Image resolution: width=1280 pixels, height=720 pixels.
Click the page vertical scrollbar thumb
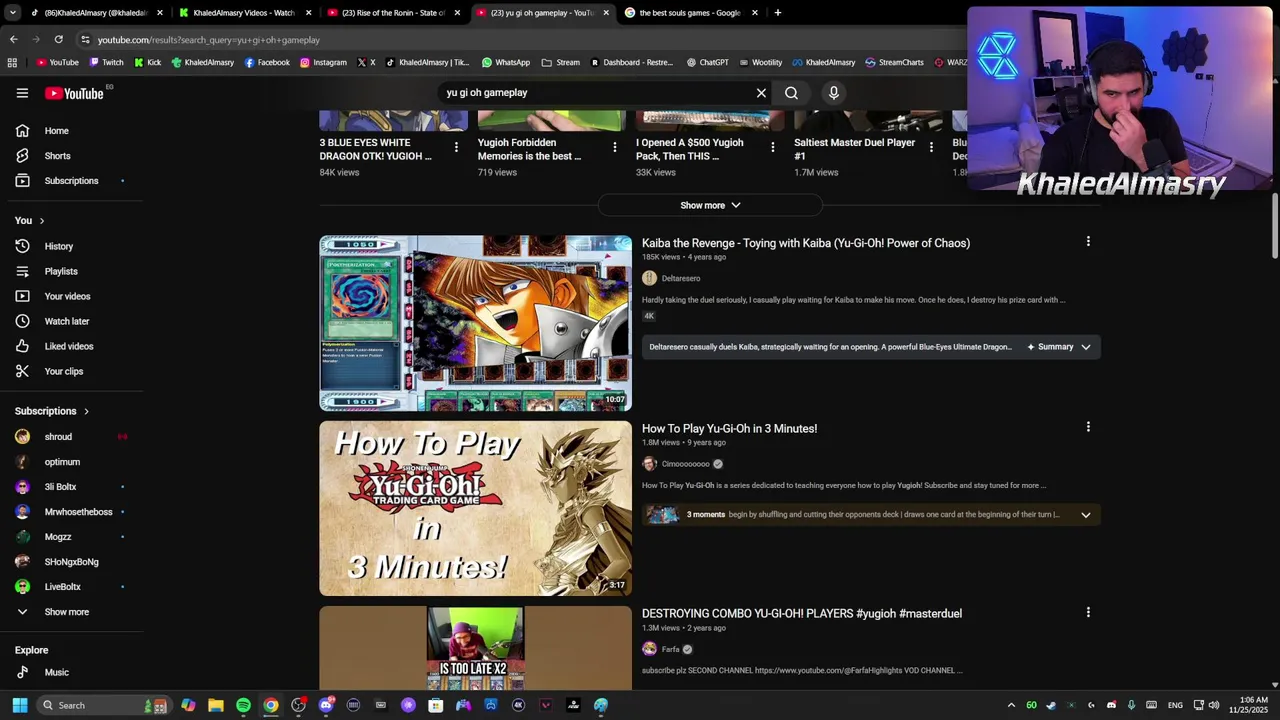[1274, 226]
